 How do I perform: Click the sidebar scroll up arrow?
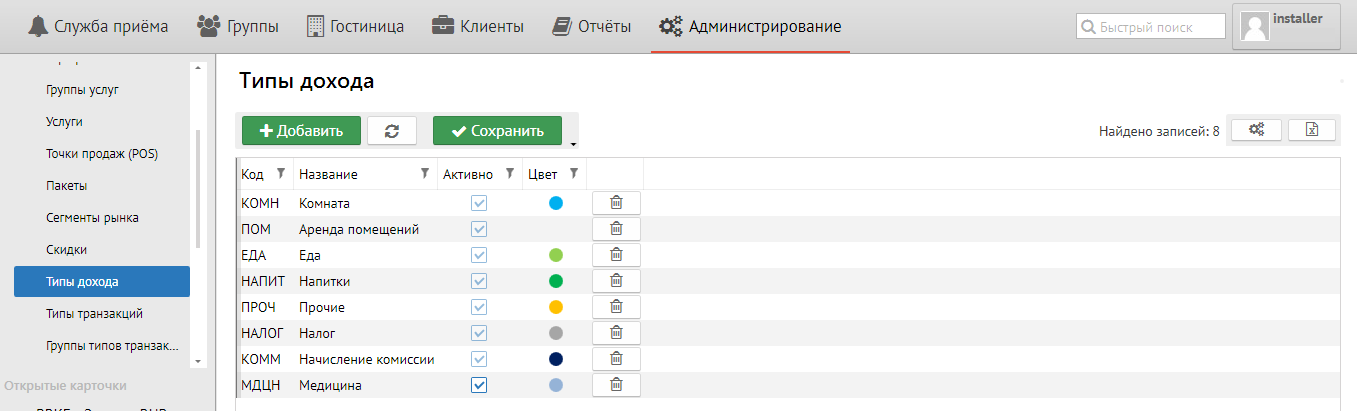[x=198, y=69]
